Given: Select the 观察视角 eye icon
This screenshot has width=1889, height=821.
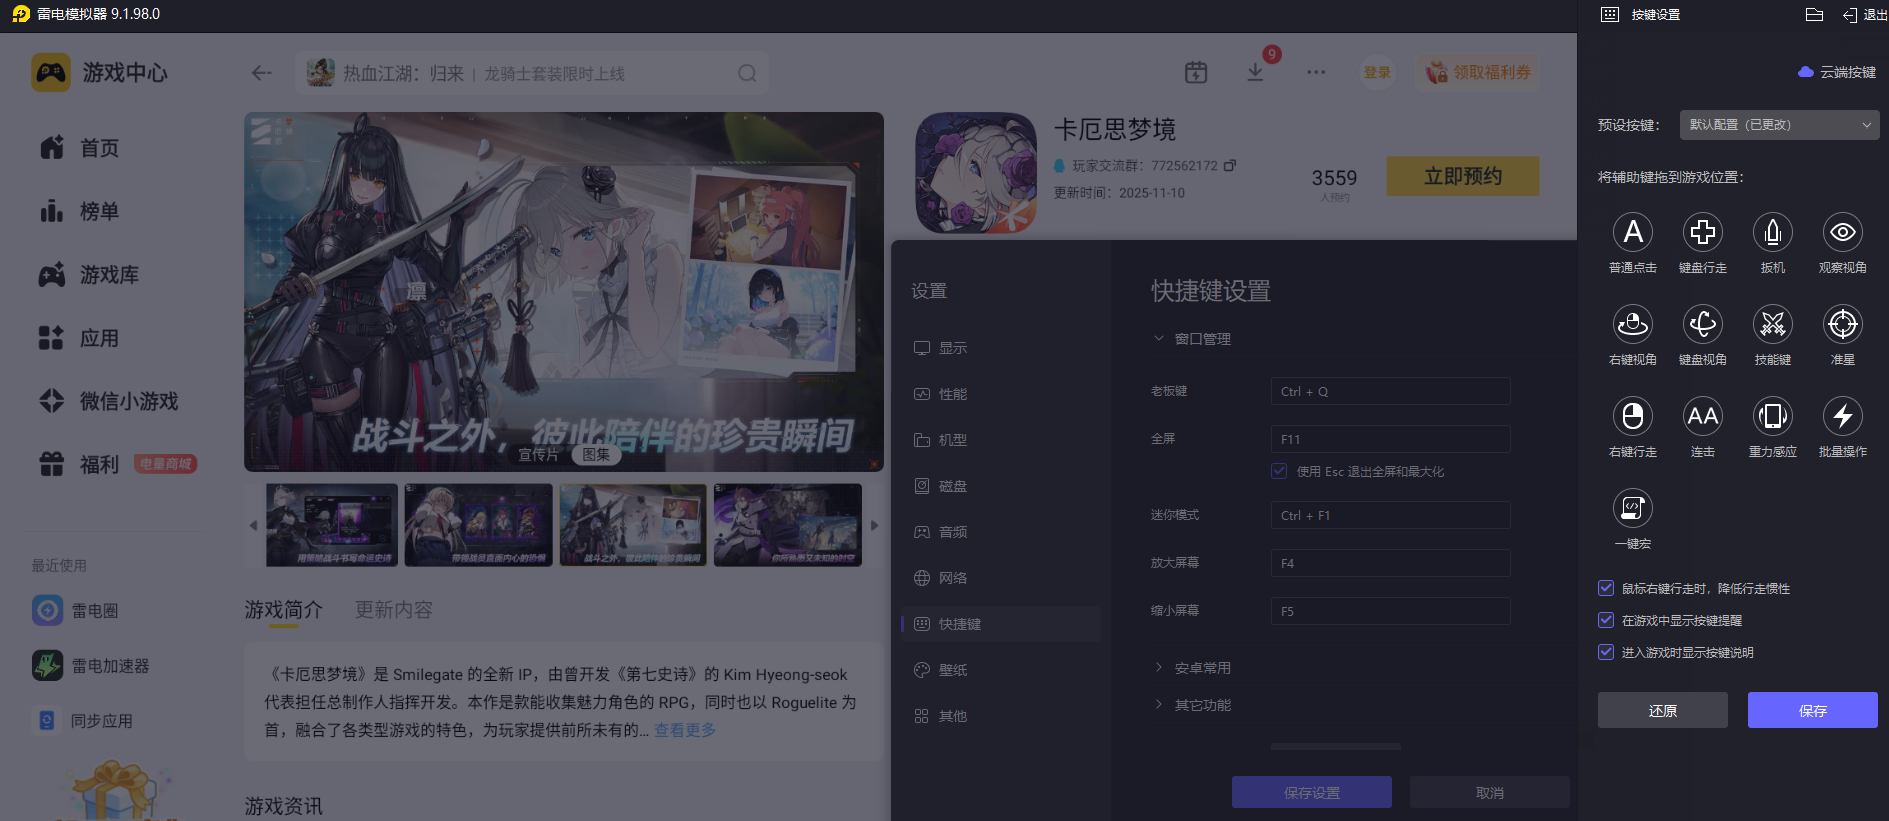Looking at the screenshot, I should coord(1843,232).
